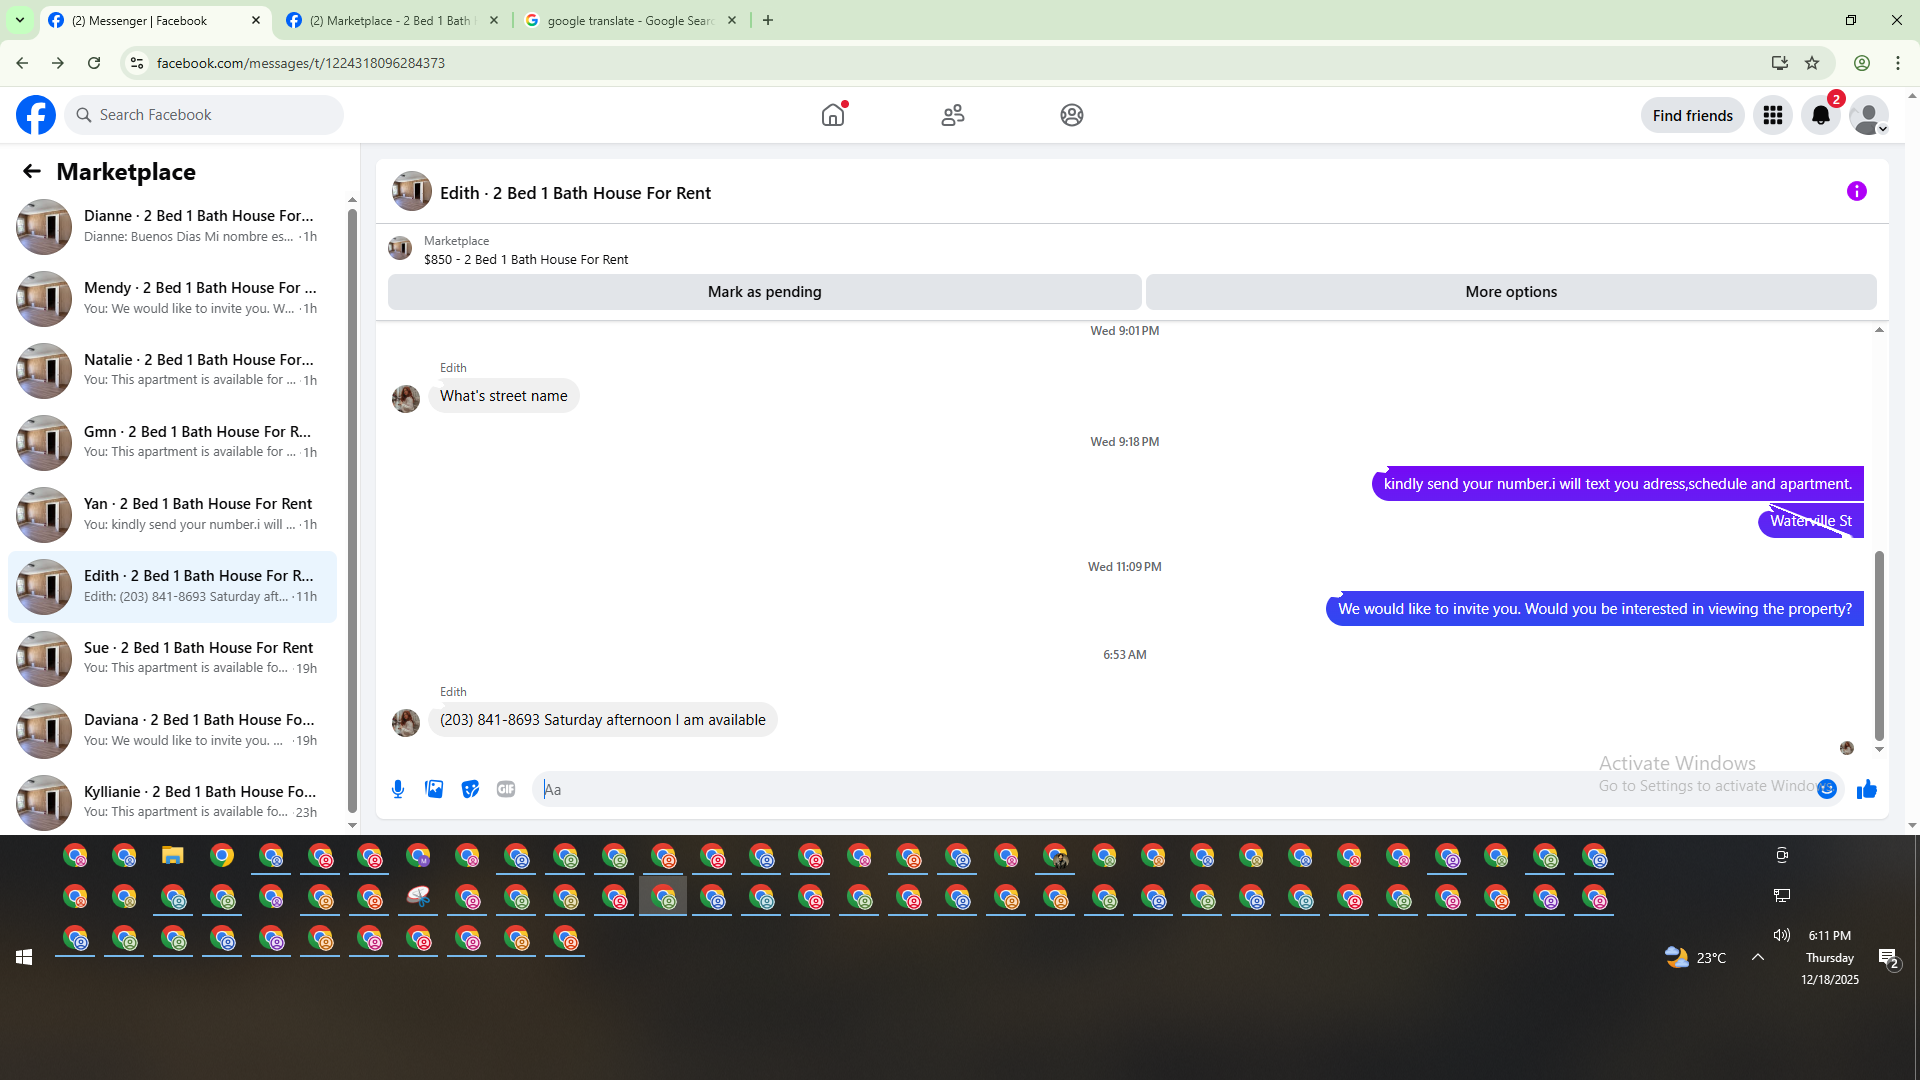Select the Edith conversation row
The width and height of the screenshot is (1920, 1080).
172,586
